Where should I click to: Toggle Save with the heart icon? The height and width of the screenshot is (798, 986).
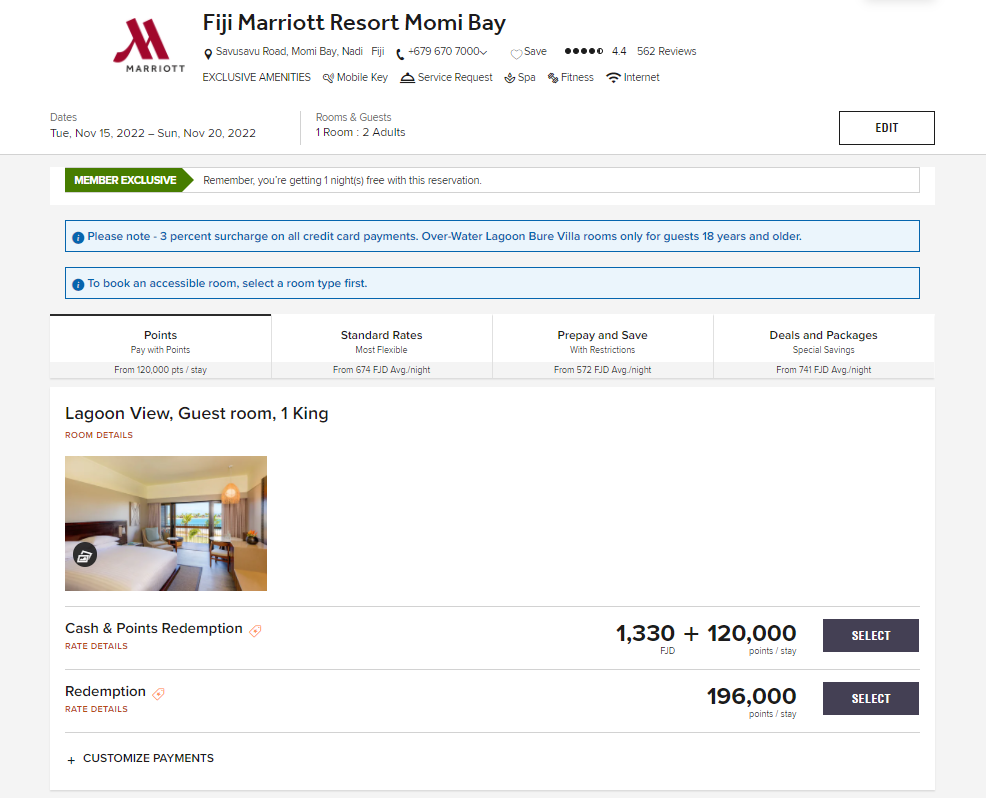(517, 51)
